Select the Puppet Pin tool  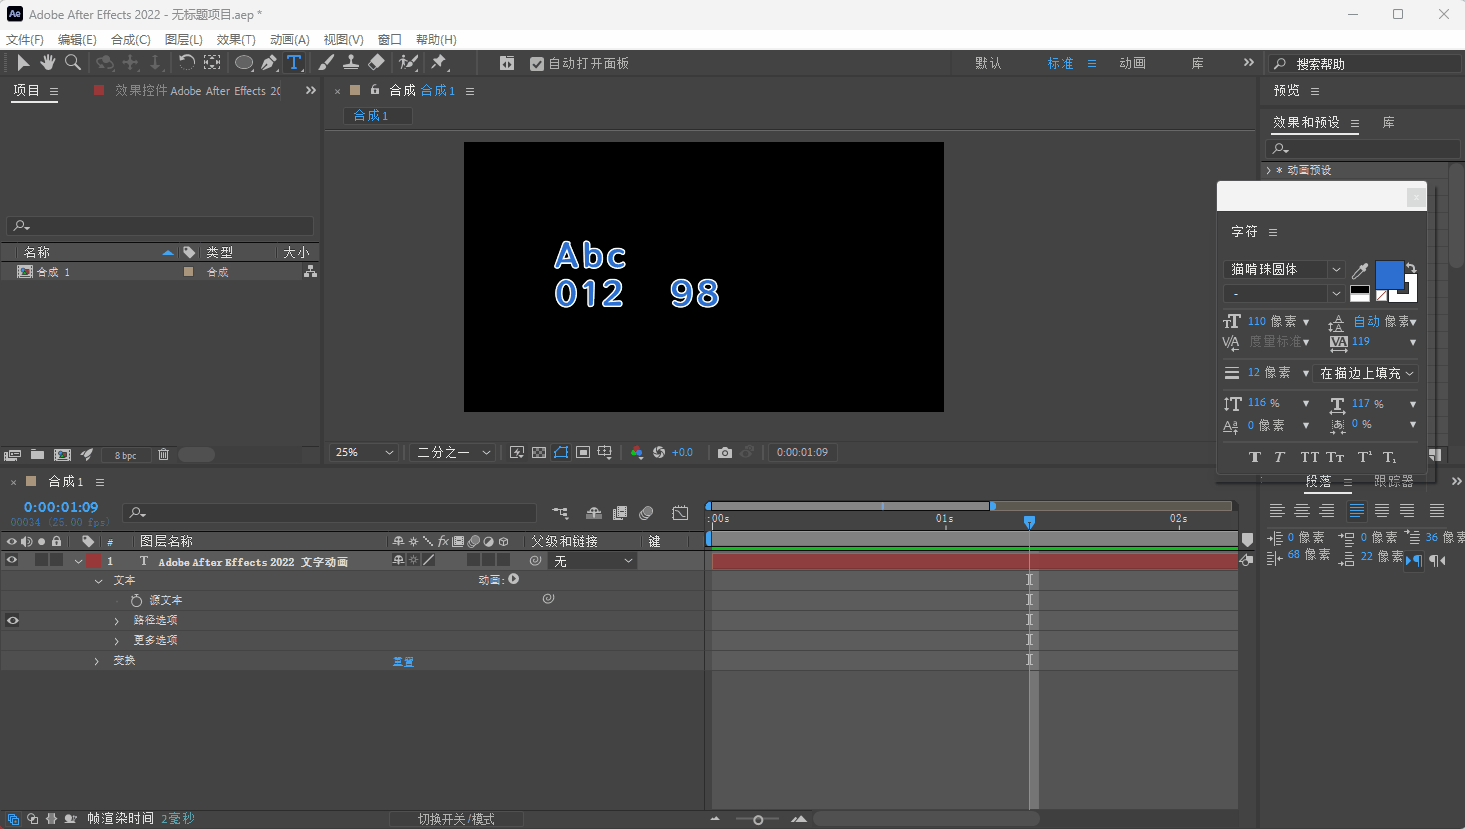pyautogui.click(x=439, y=63)
